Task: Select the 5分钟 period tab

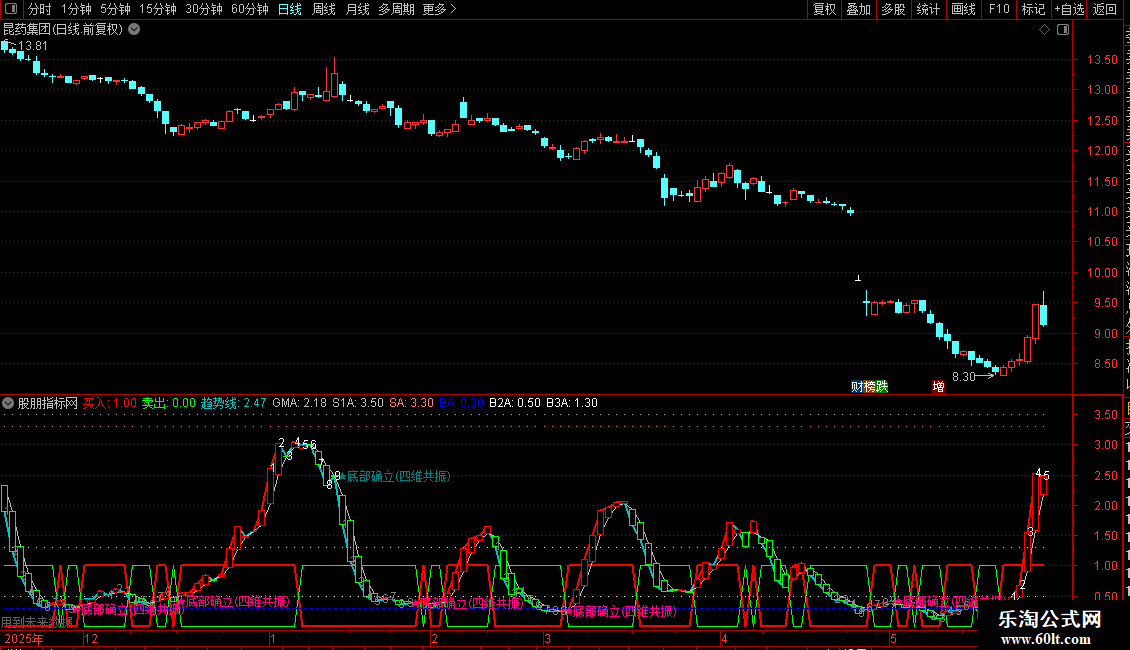Action: pos(115,9)
